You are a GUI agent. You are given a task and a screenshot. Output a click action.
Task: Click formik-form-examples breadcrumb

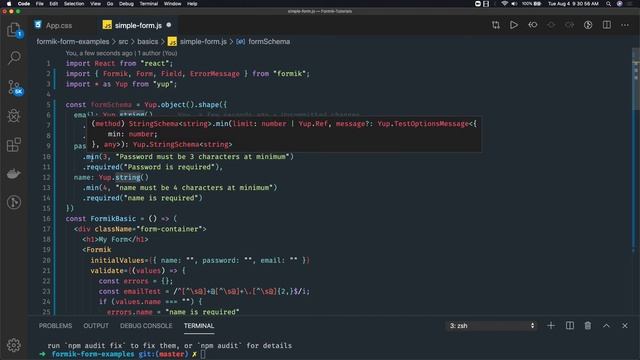[x=73, y=42]
